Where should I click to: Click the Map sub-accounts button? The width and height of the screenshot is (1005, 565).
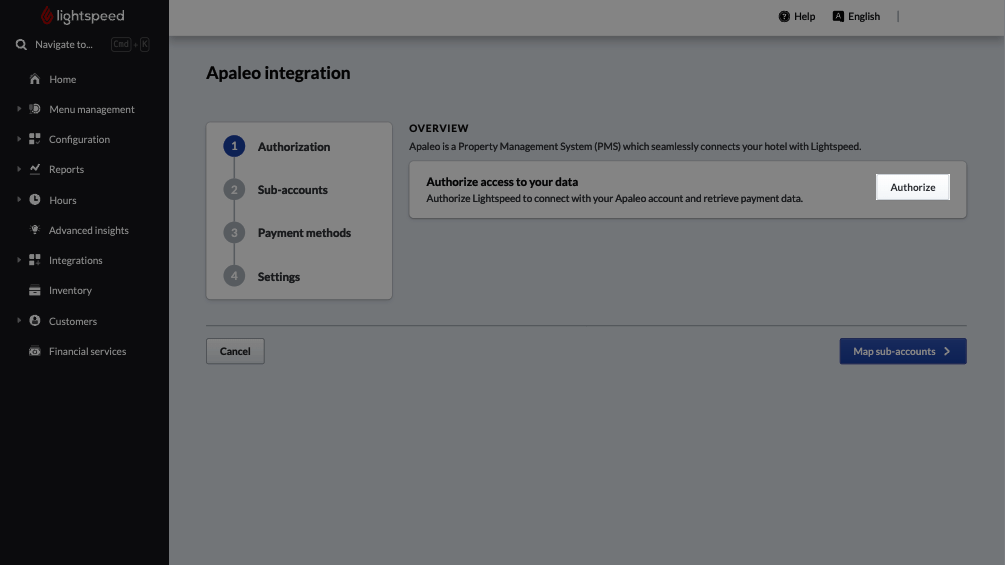click(x=903, y=351)
